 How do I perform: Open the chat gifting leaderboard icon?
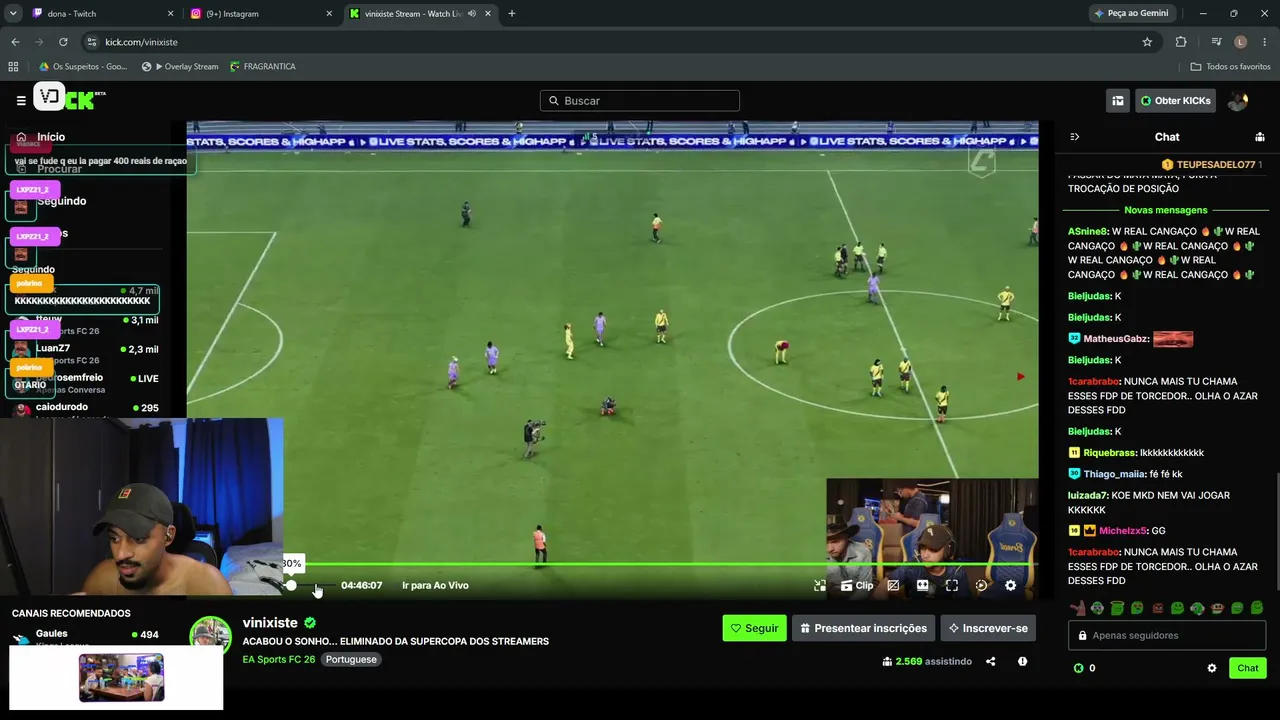click(x=1260, y=137)
